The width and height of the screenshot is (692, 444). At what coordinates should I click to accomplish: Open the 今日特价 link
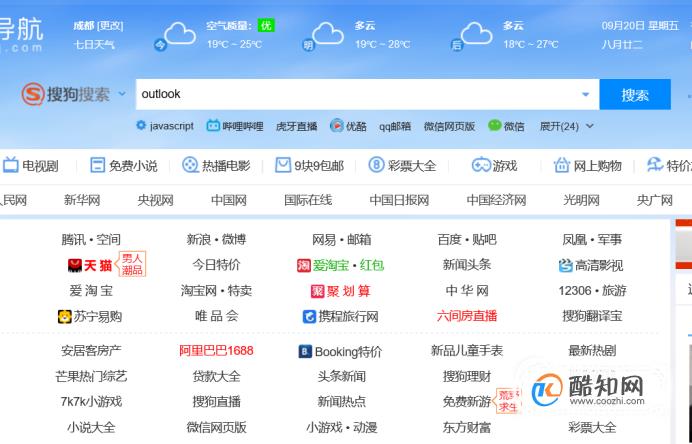pos(216,265)
